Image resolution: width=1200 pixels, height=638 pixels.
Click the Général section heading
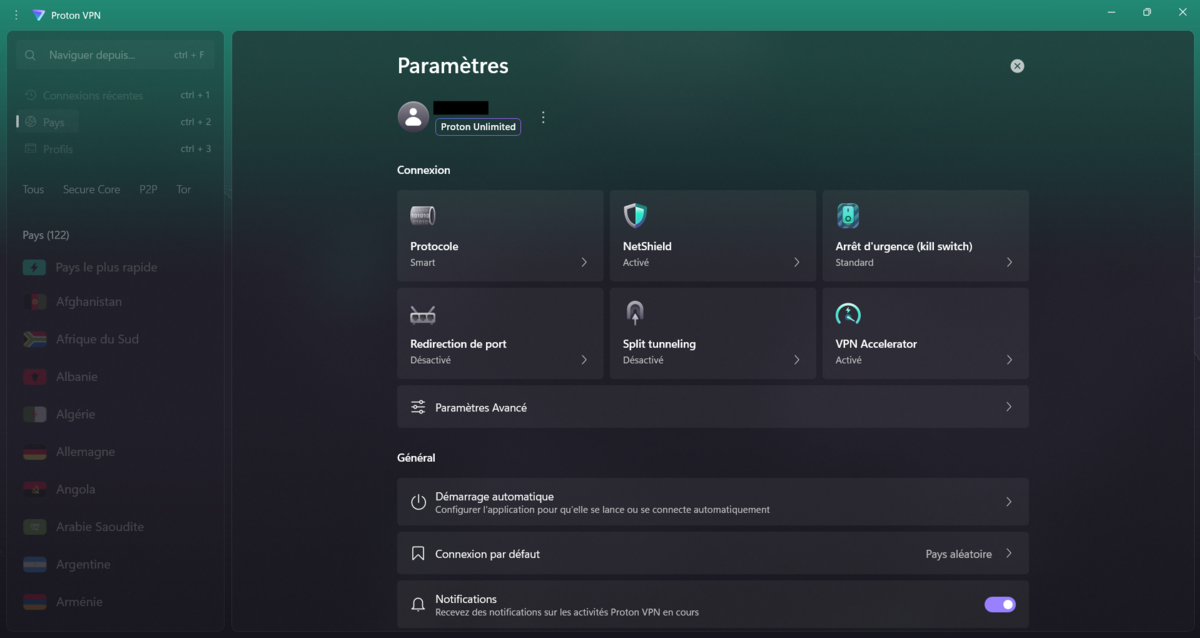(416, 458)
